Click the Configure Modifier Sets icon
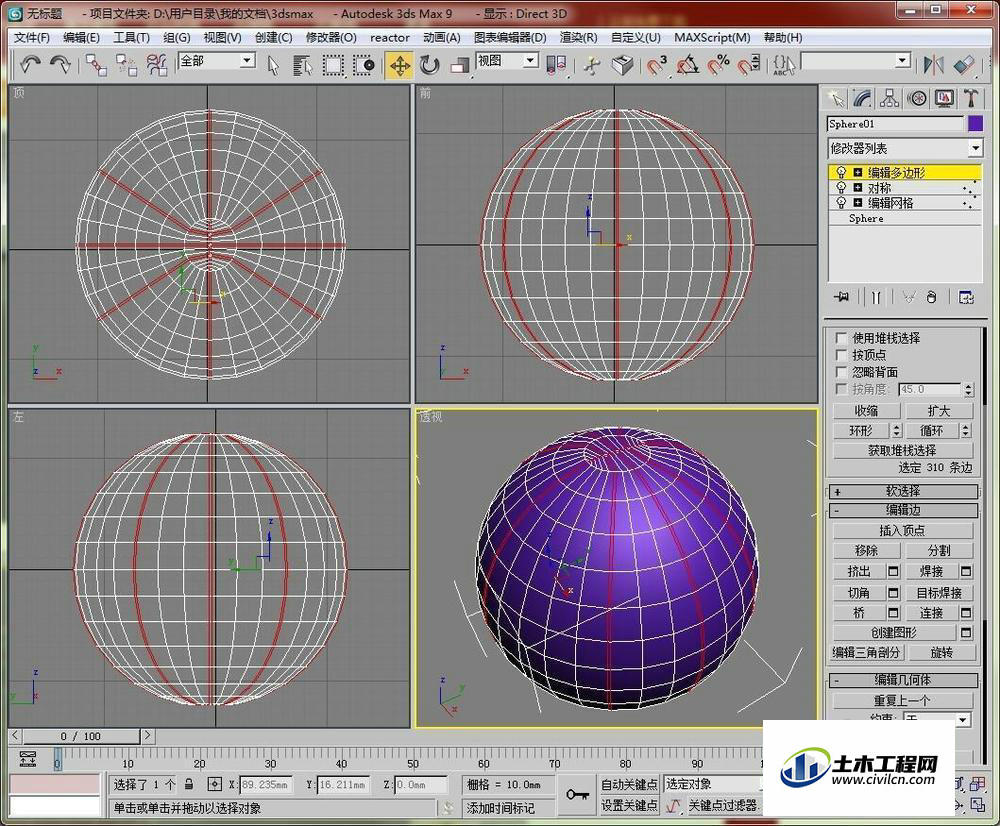Viewport: 1000px width, 826px height. click(x=966, y=297)
